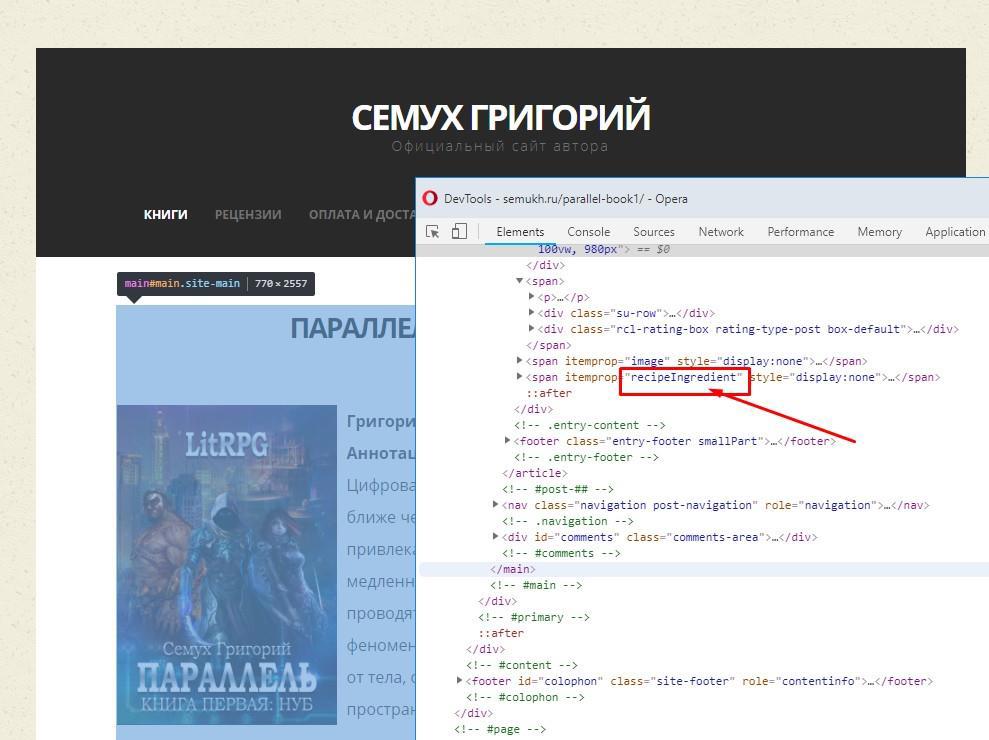Open the РЕЦЕНЗИИ navigation link
This screenshot has height=740, width=989.
coord(247,214)
